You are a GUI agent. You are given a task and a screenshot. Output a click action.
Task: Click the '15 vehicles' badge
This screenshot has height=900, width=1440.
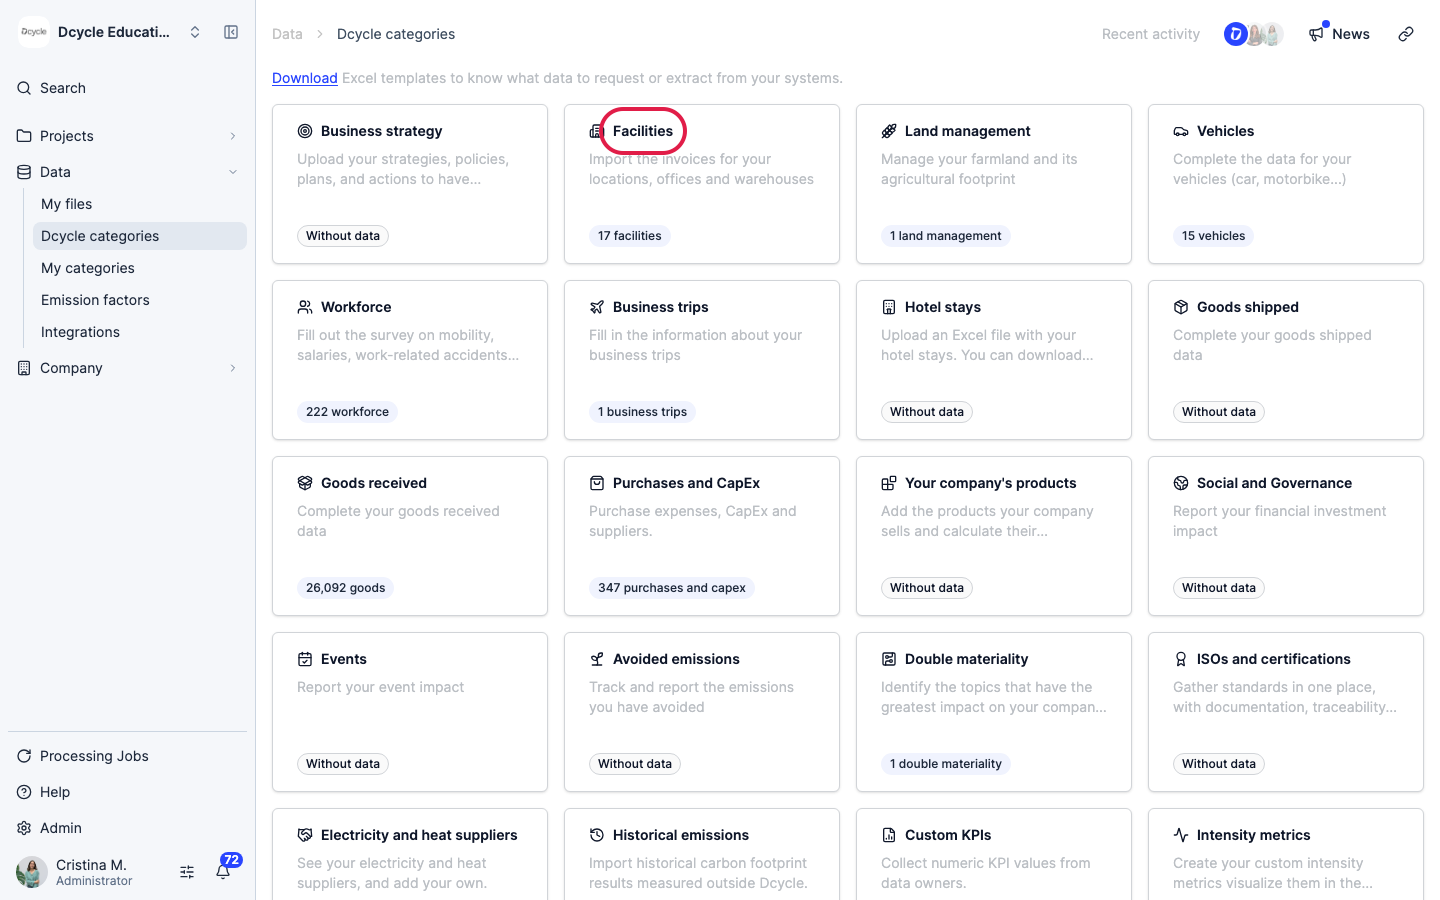click(x=1214, y=236)
